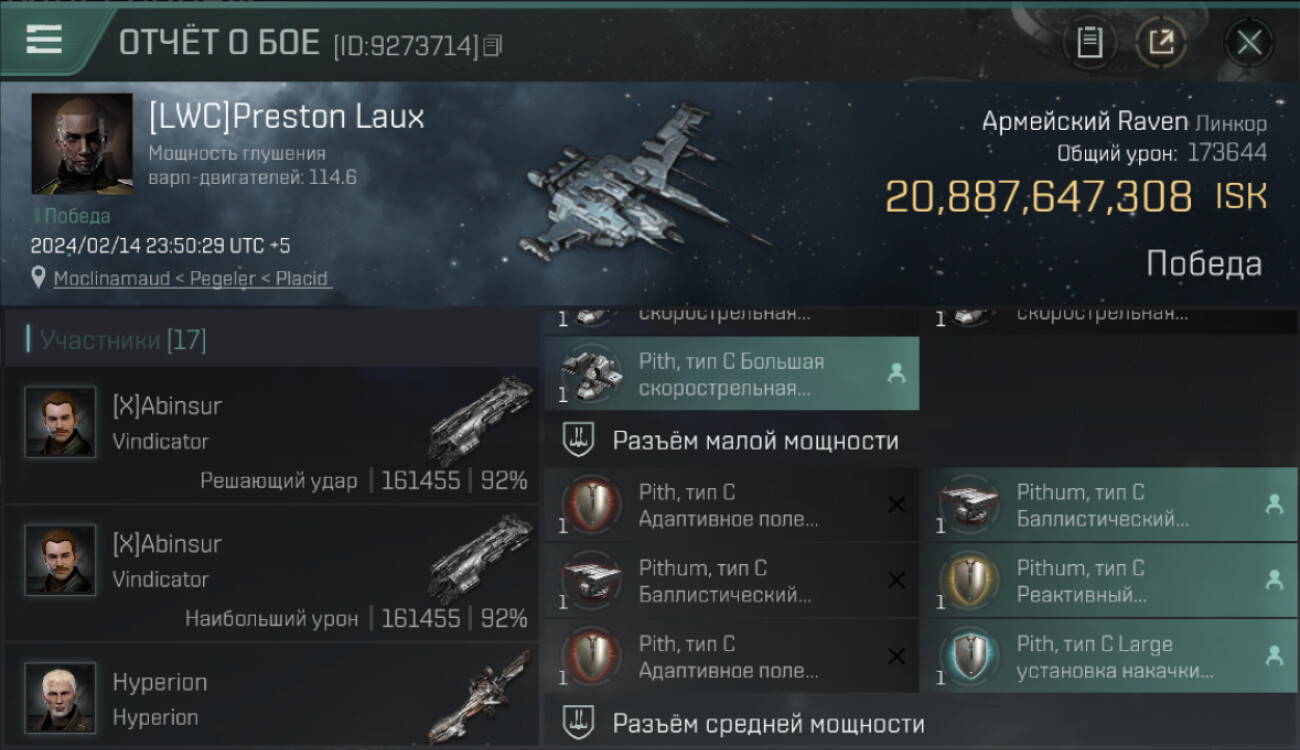
Task: Select the Pithum тип C Баллистический dropped item
Action: [x=1109, y=505]
